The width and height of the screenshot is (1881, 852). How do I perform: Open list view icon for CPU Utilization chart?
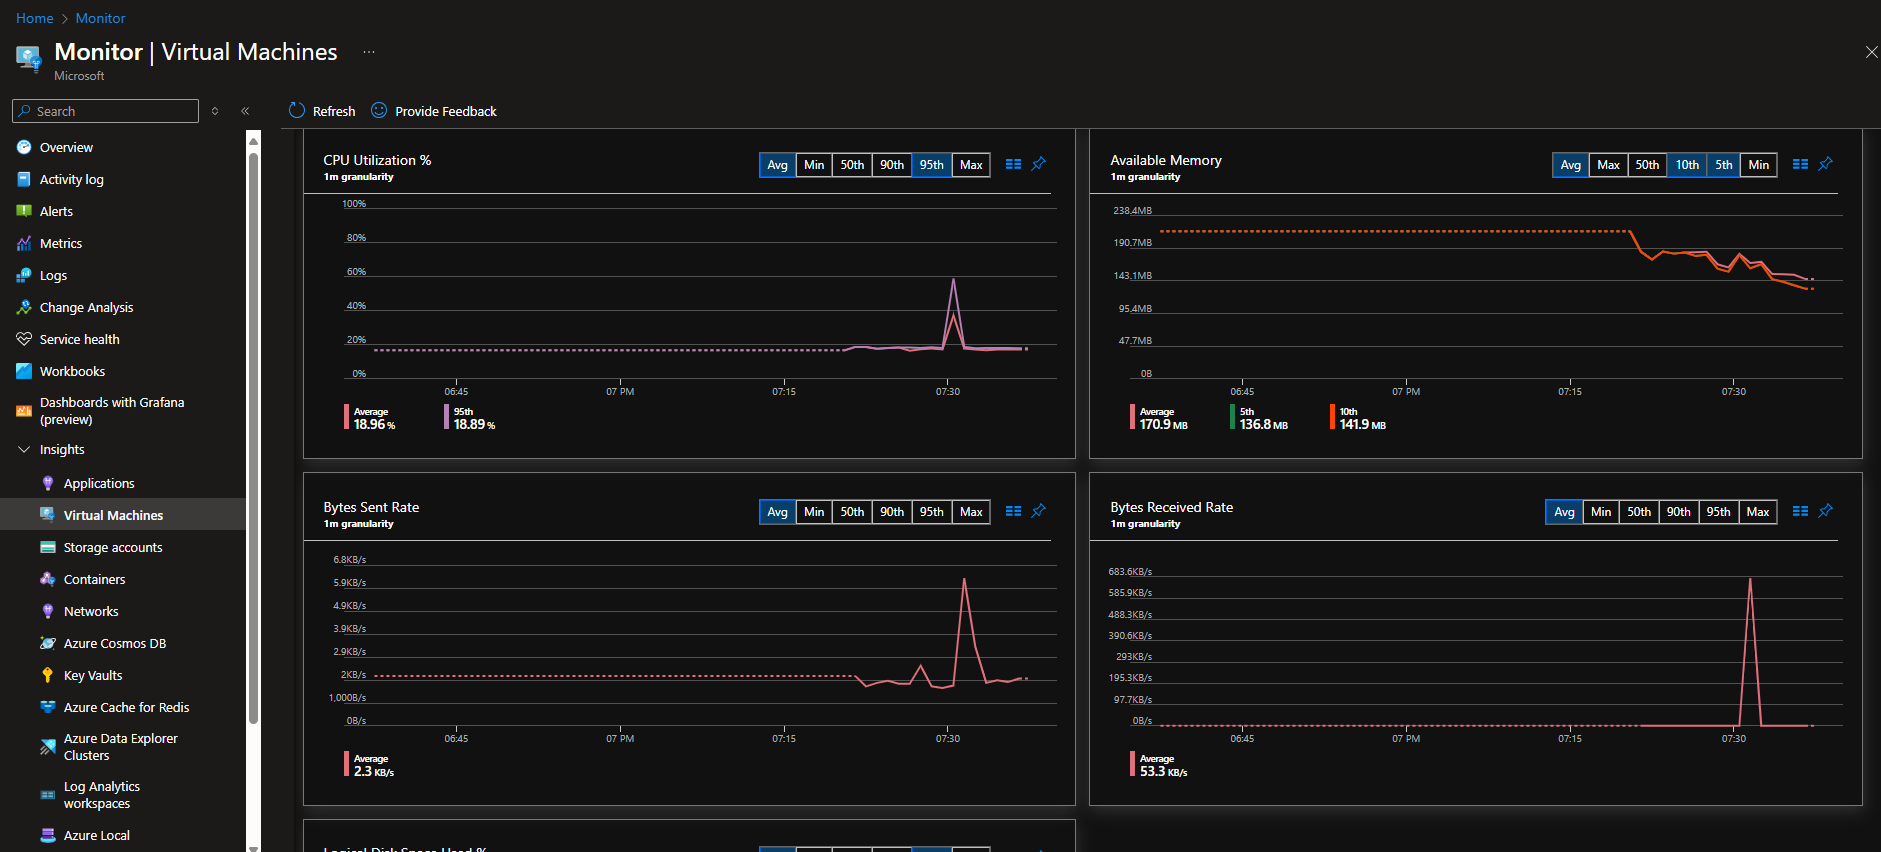[1013, 164]
